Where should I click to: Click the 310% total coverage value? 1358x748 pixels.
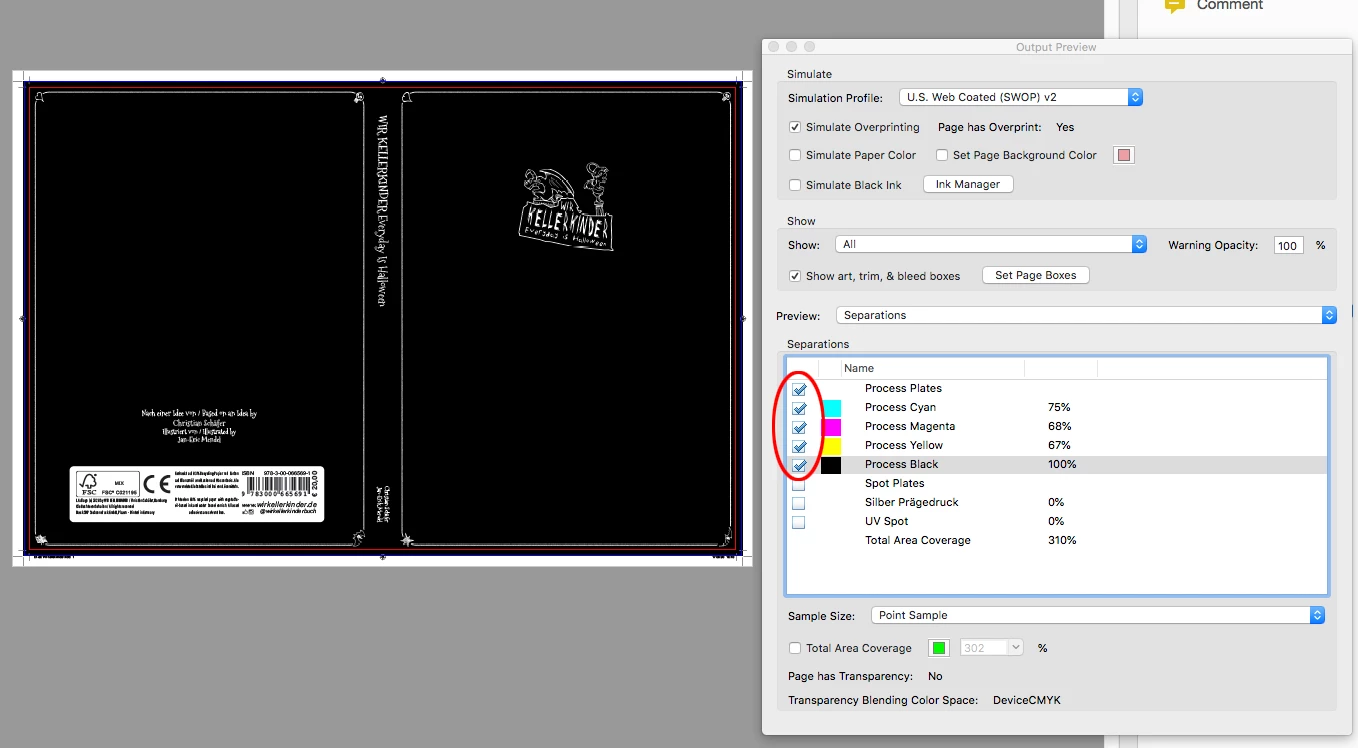click(1061, 540)
